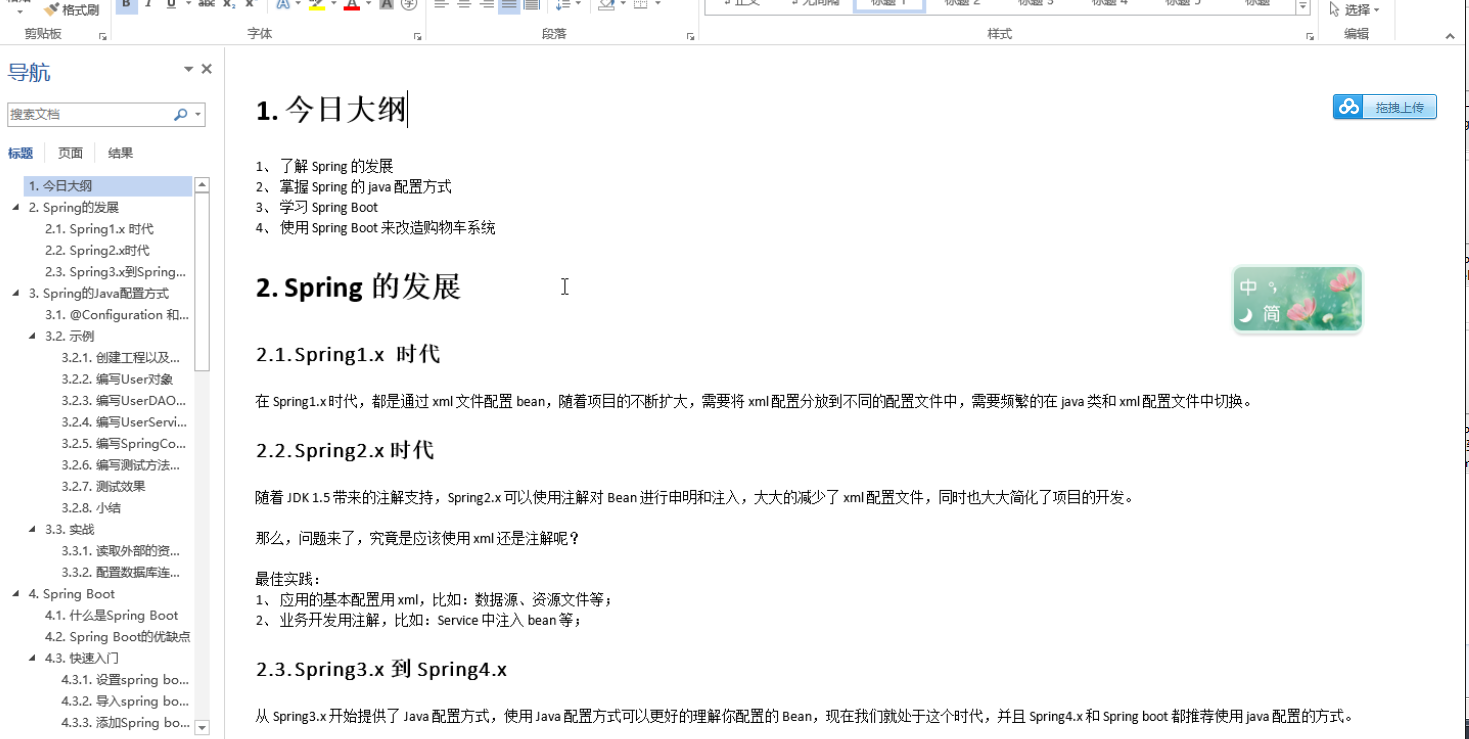1469x739 pixels.
Task: Collapse the '3. Spring的Java配置方式' tree node
Action: click(x=16, y=294)
